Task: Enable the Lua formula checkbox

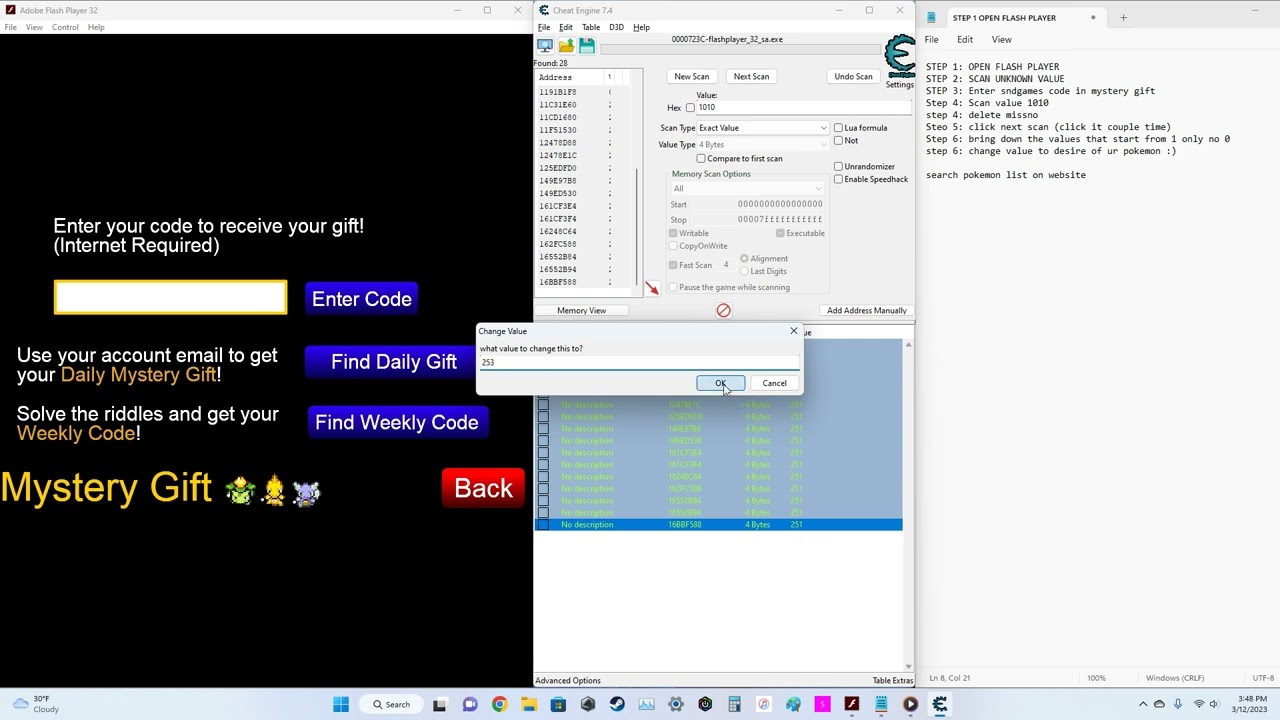Action: (838, 128)
